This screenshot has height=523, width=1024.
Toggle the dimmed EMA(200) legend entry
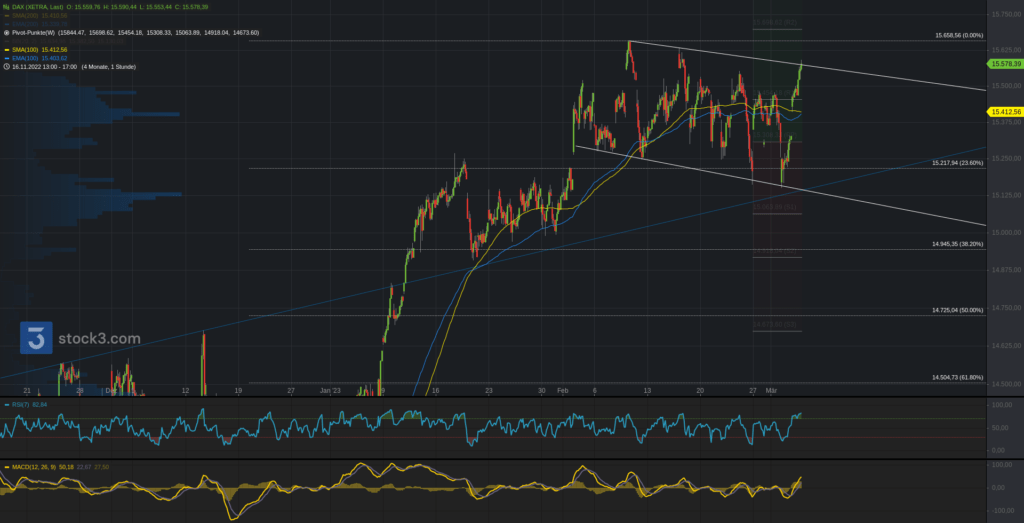[x=40, y=24]
